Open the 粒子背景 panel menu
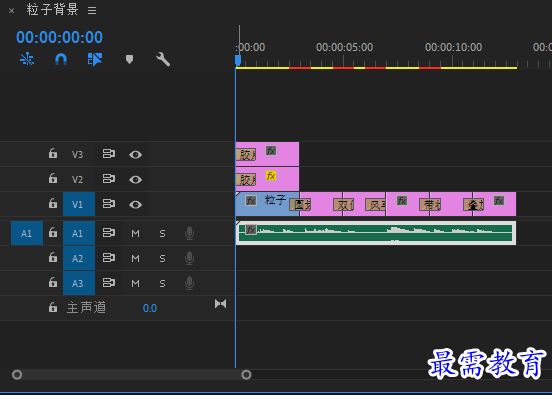Viewport: 552px width, 395px height. click(x=92, y=11)
